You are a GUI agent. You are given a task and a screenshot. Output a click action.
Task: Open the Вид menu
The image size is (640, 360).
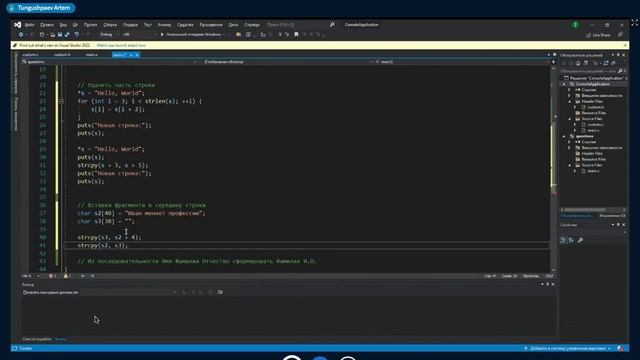click(x=63, y=25)
